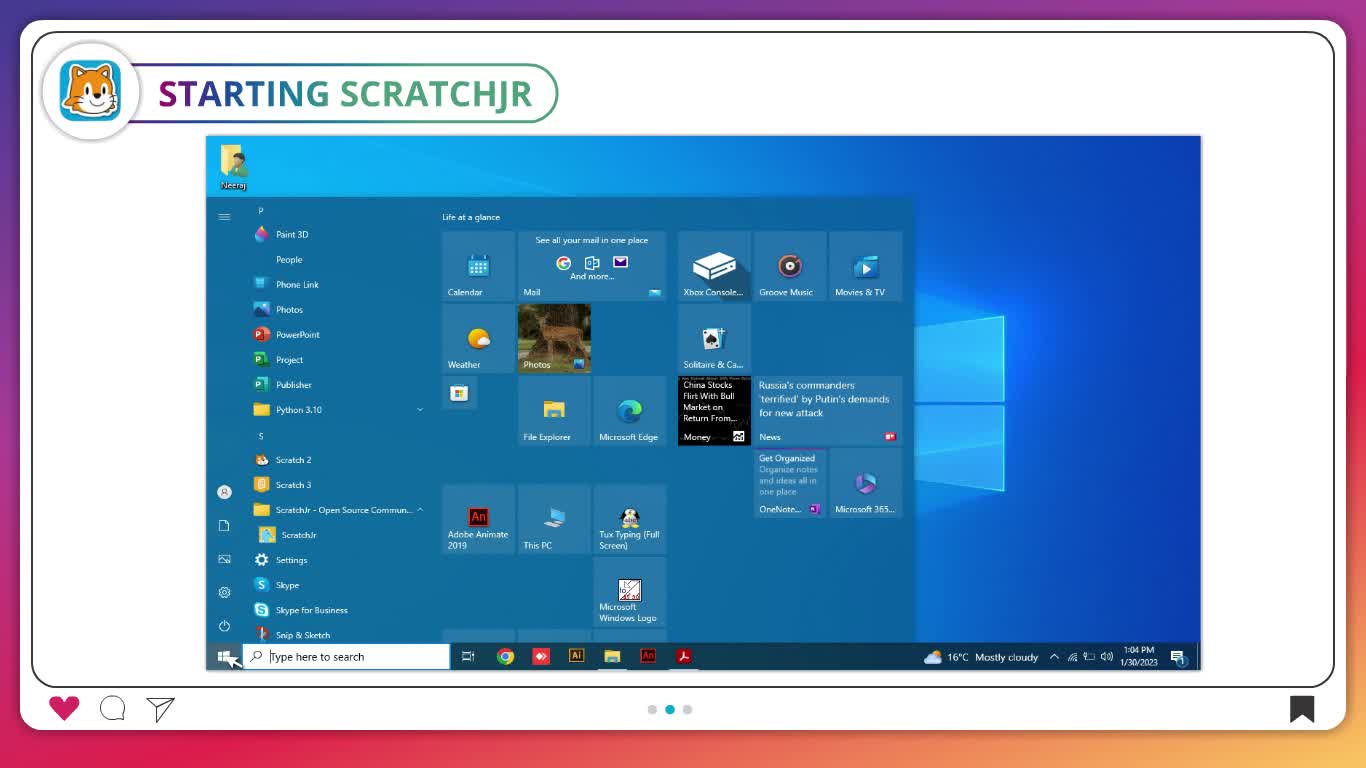Open the Calendar tile
1366x768 pixels.
tap(478, 266)
